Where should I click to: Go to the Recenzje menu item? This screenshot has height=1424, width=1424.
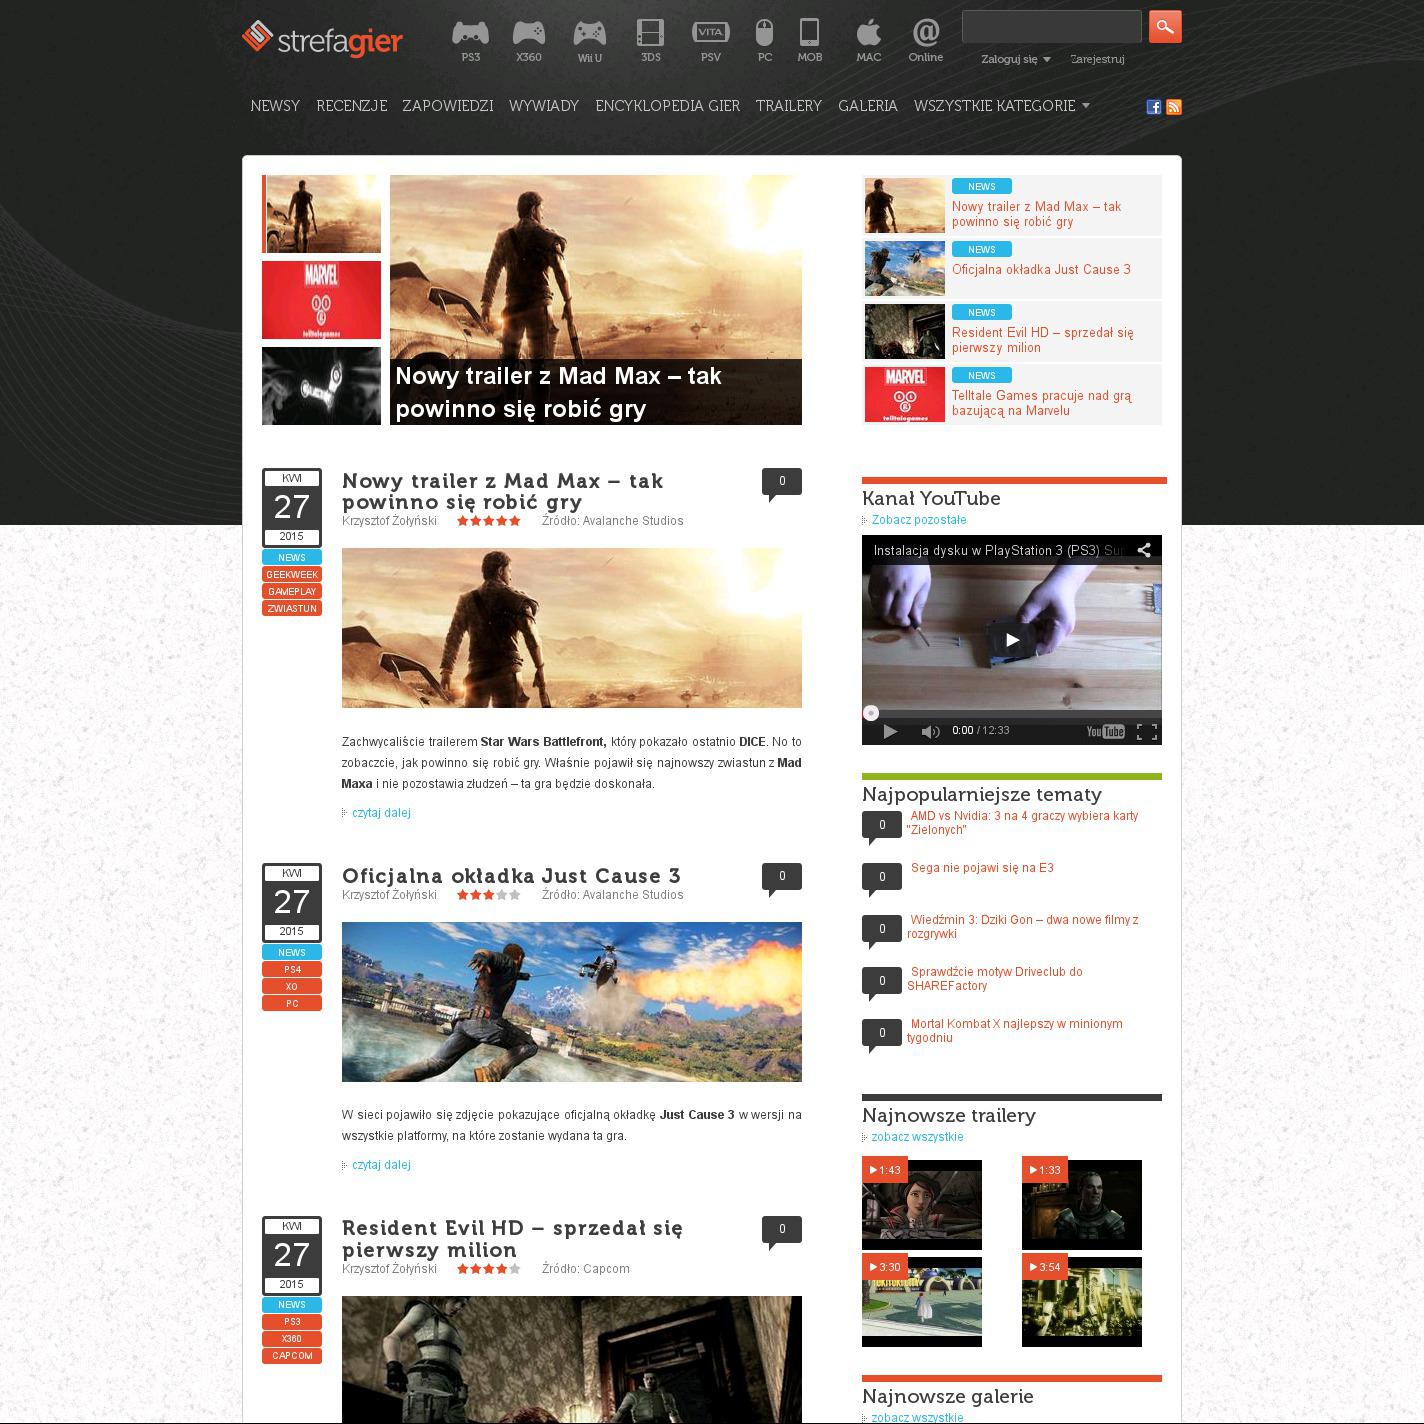[351, 106]
